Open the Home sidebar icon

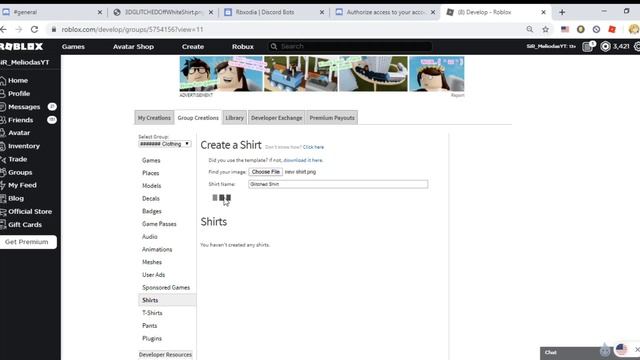point(3,80)
